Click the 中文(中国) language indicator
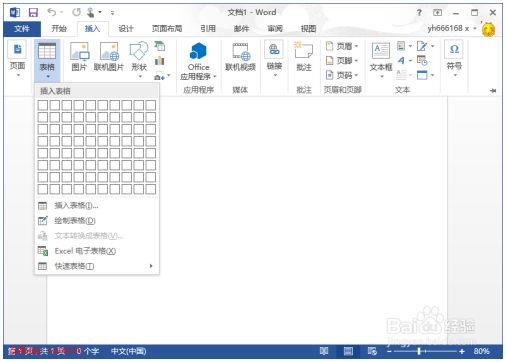This screenshot has width=506, height=362. [x=128, y=351]
